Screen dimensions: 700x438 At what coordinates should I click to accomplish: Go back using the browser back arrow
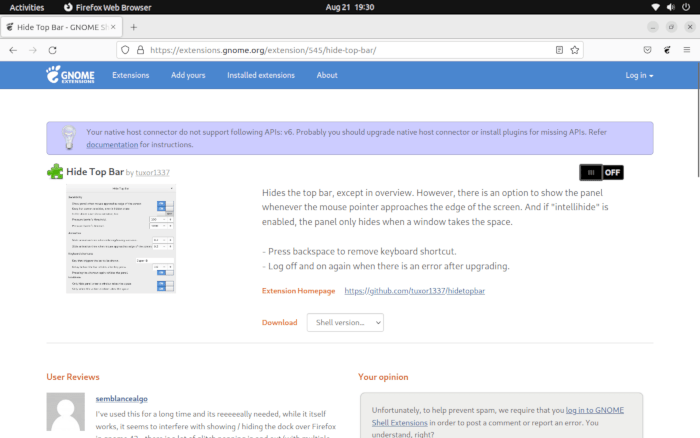tap(13, 50)
